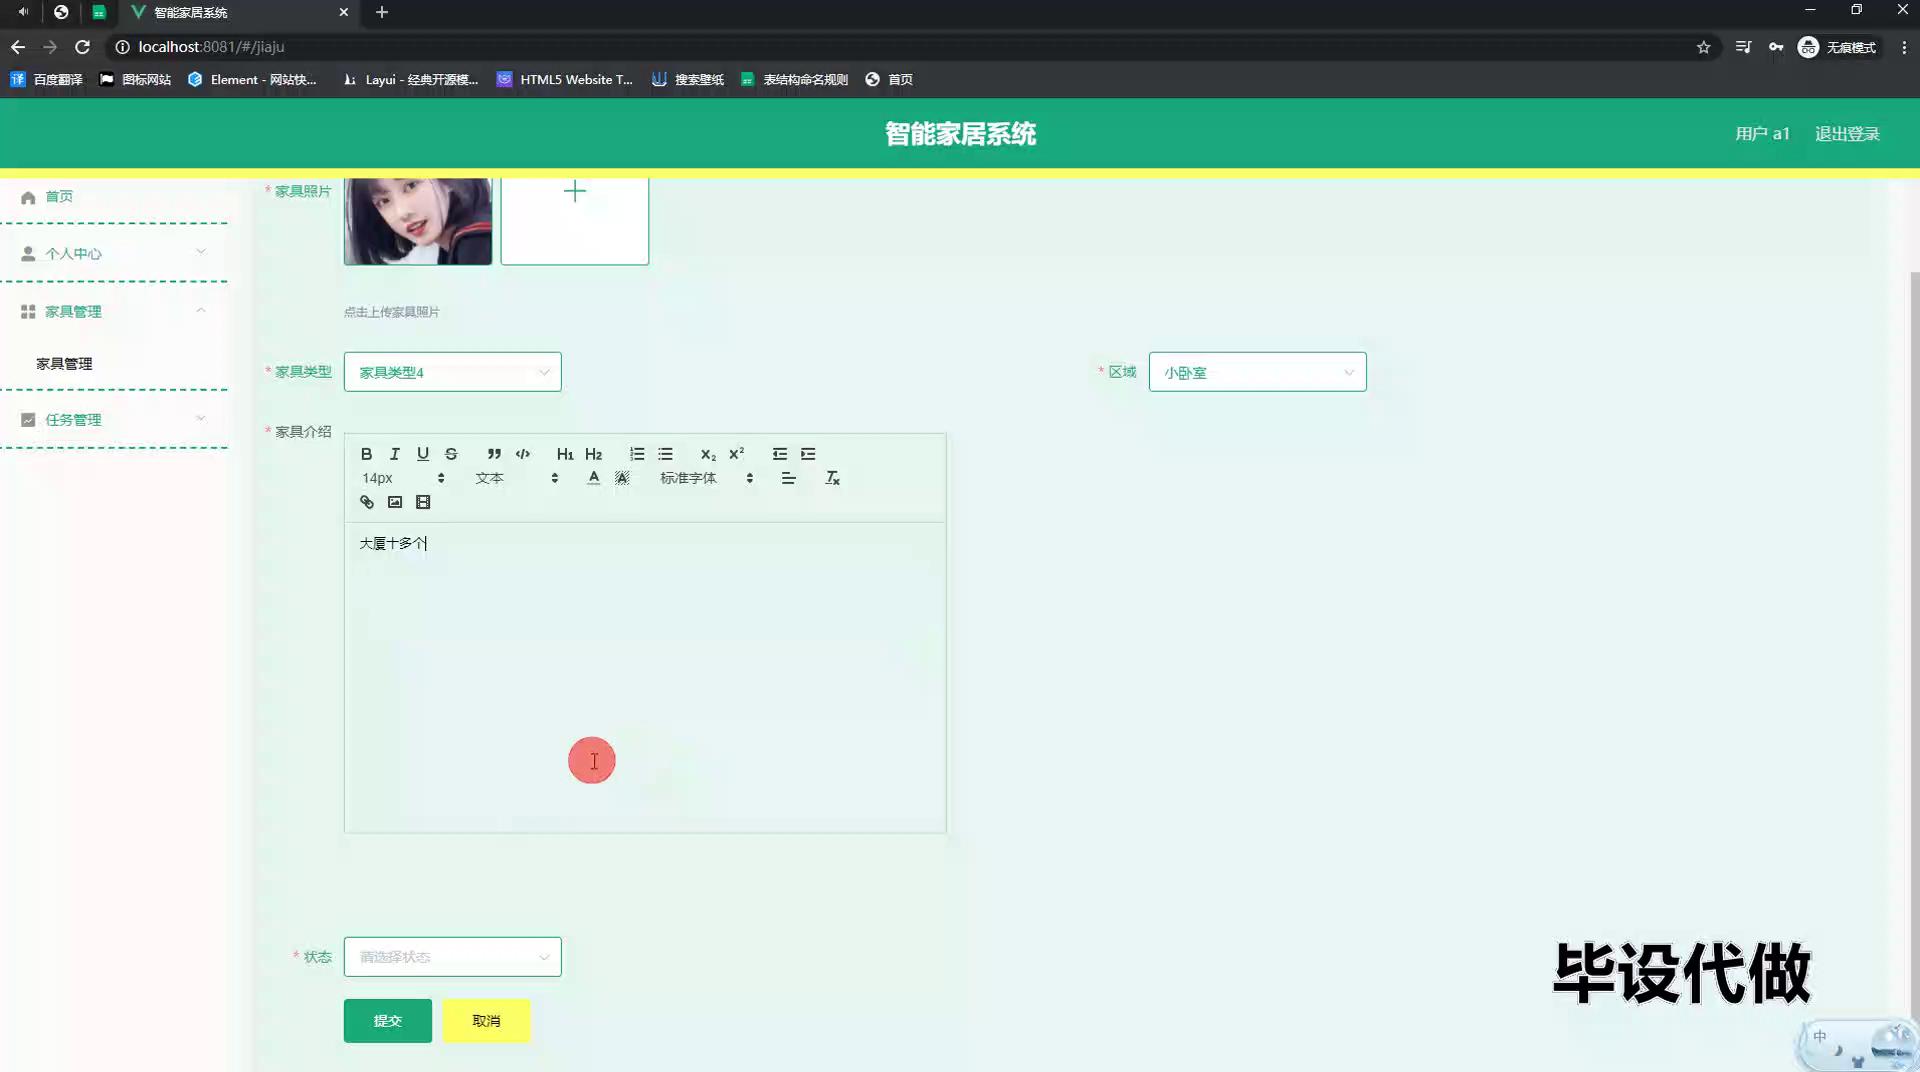Viewport: 1920px width, 1072px height.
Task: Open the 家具类型 dropdown
Action: (452, 372)
